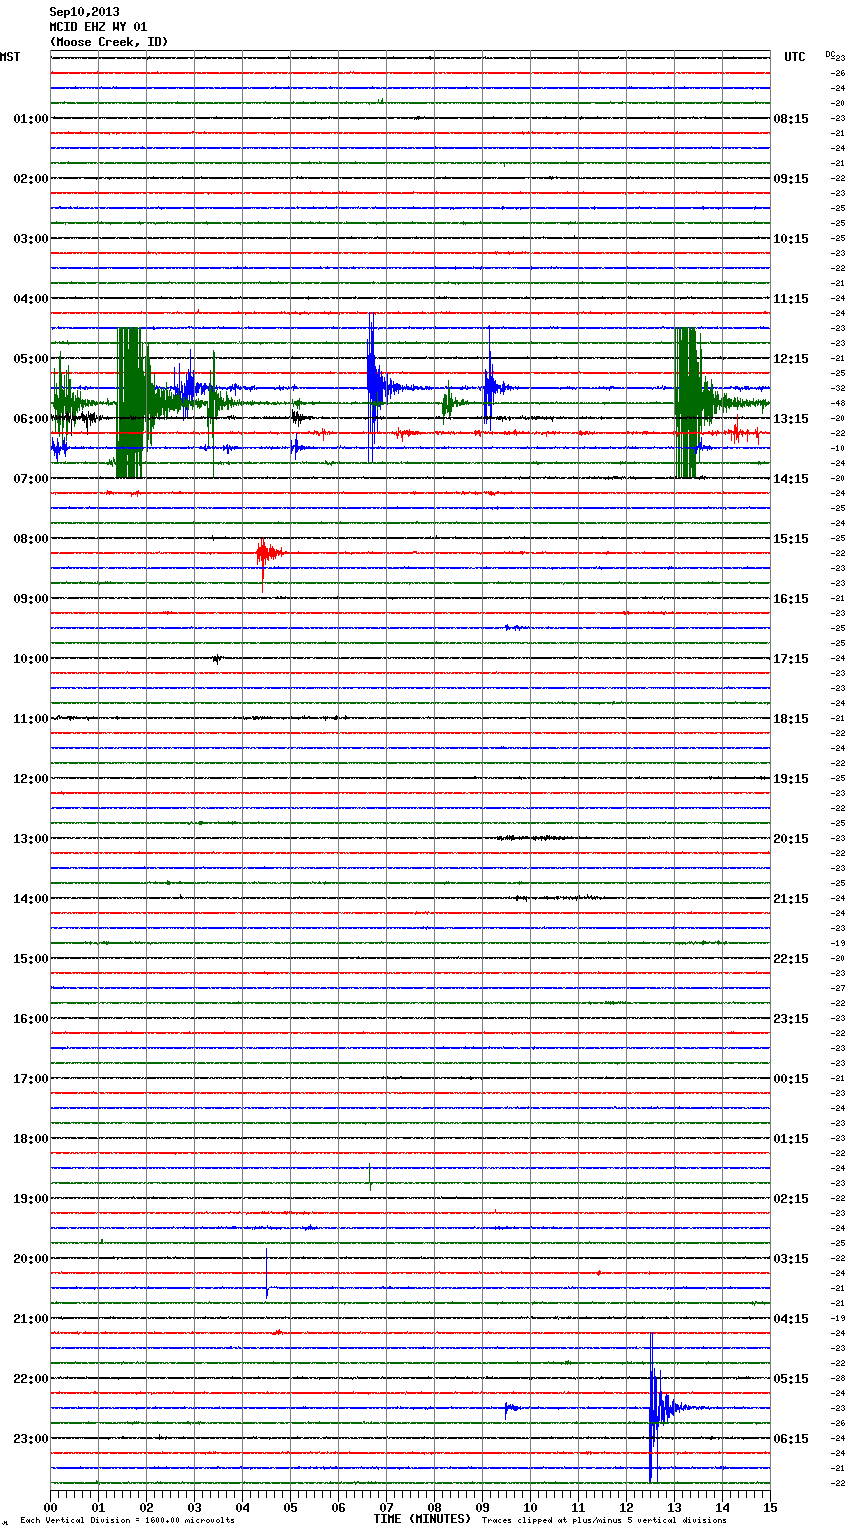Select the 08:00 MST time label
The height and width of the screenshot is (1534, 850).
coord(31,538)
